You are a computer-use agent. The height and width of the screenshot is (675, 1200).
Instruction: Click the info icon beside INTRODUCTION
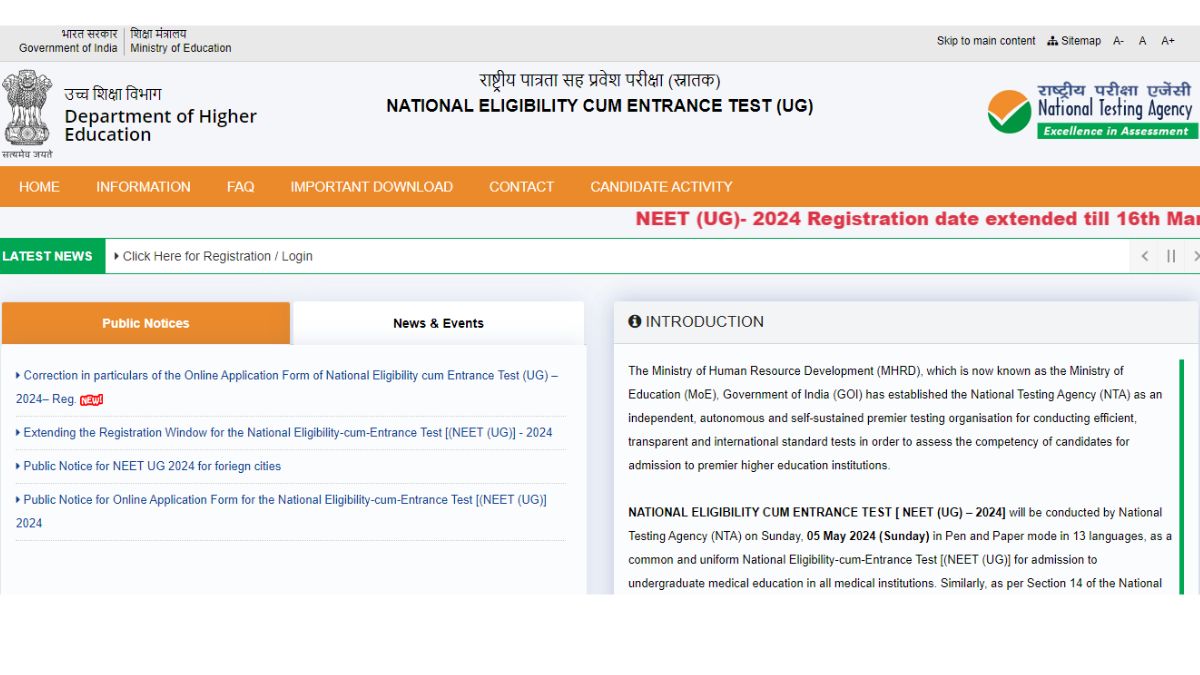pos(635,321)
